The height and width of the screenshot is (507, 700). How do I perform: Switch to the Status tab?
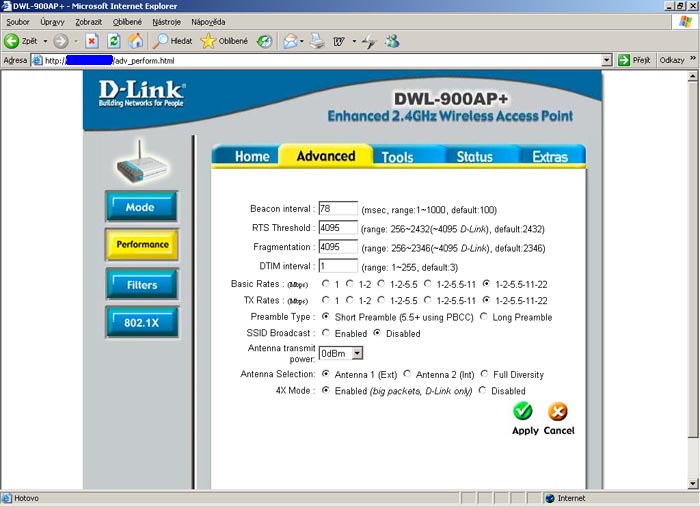pyautogui.click(x=474, y=157)
